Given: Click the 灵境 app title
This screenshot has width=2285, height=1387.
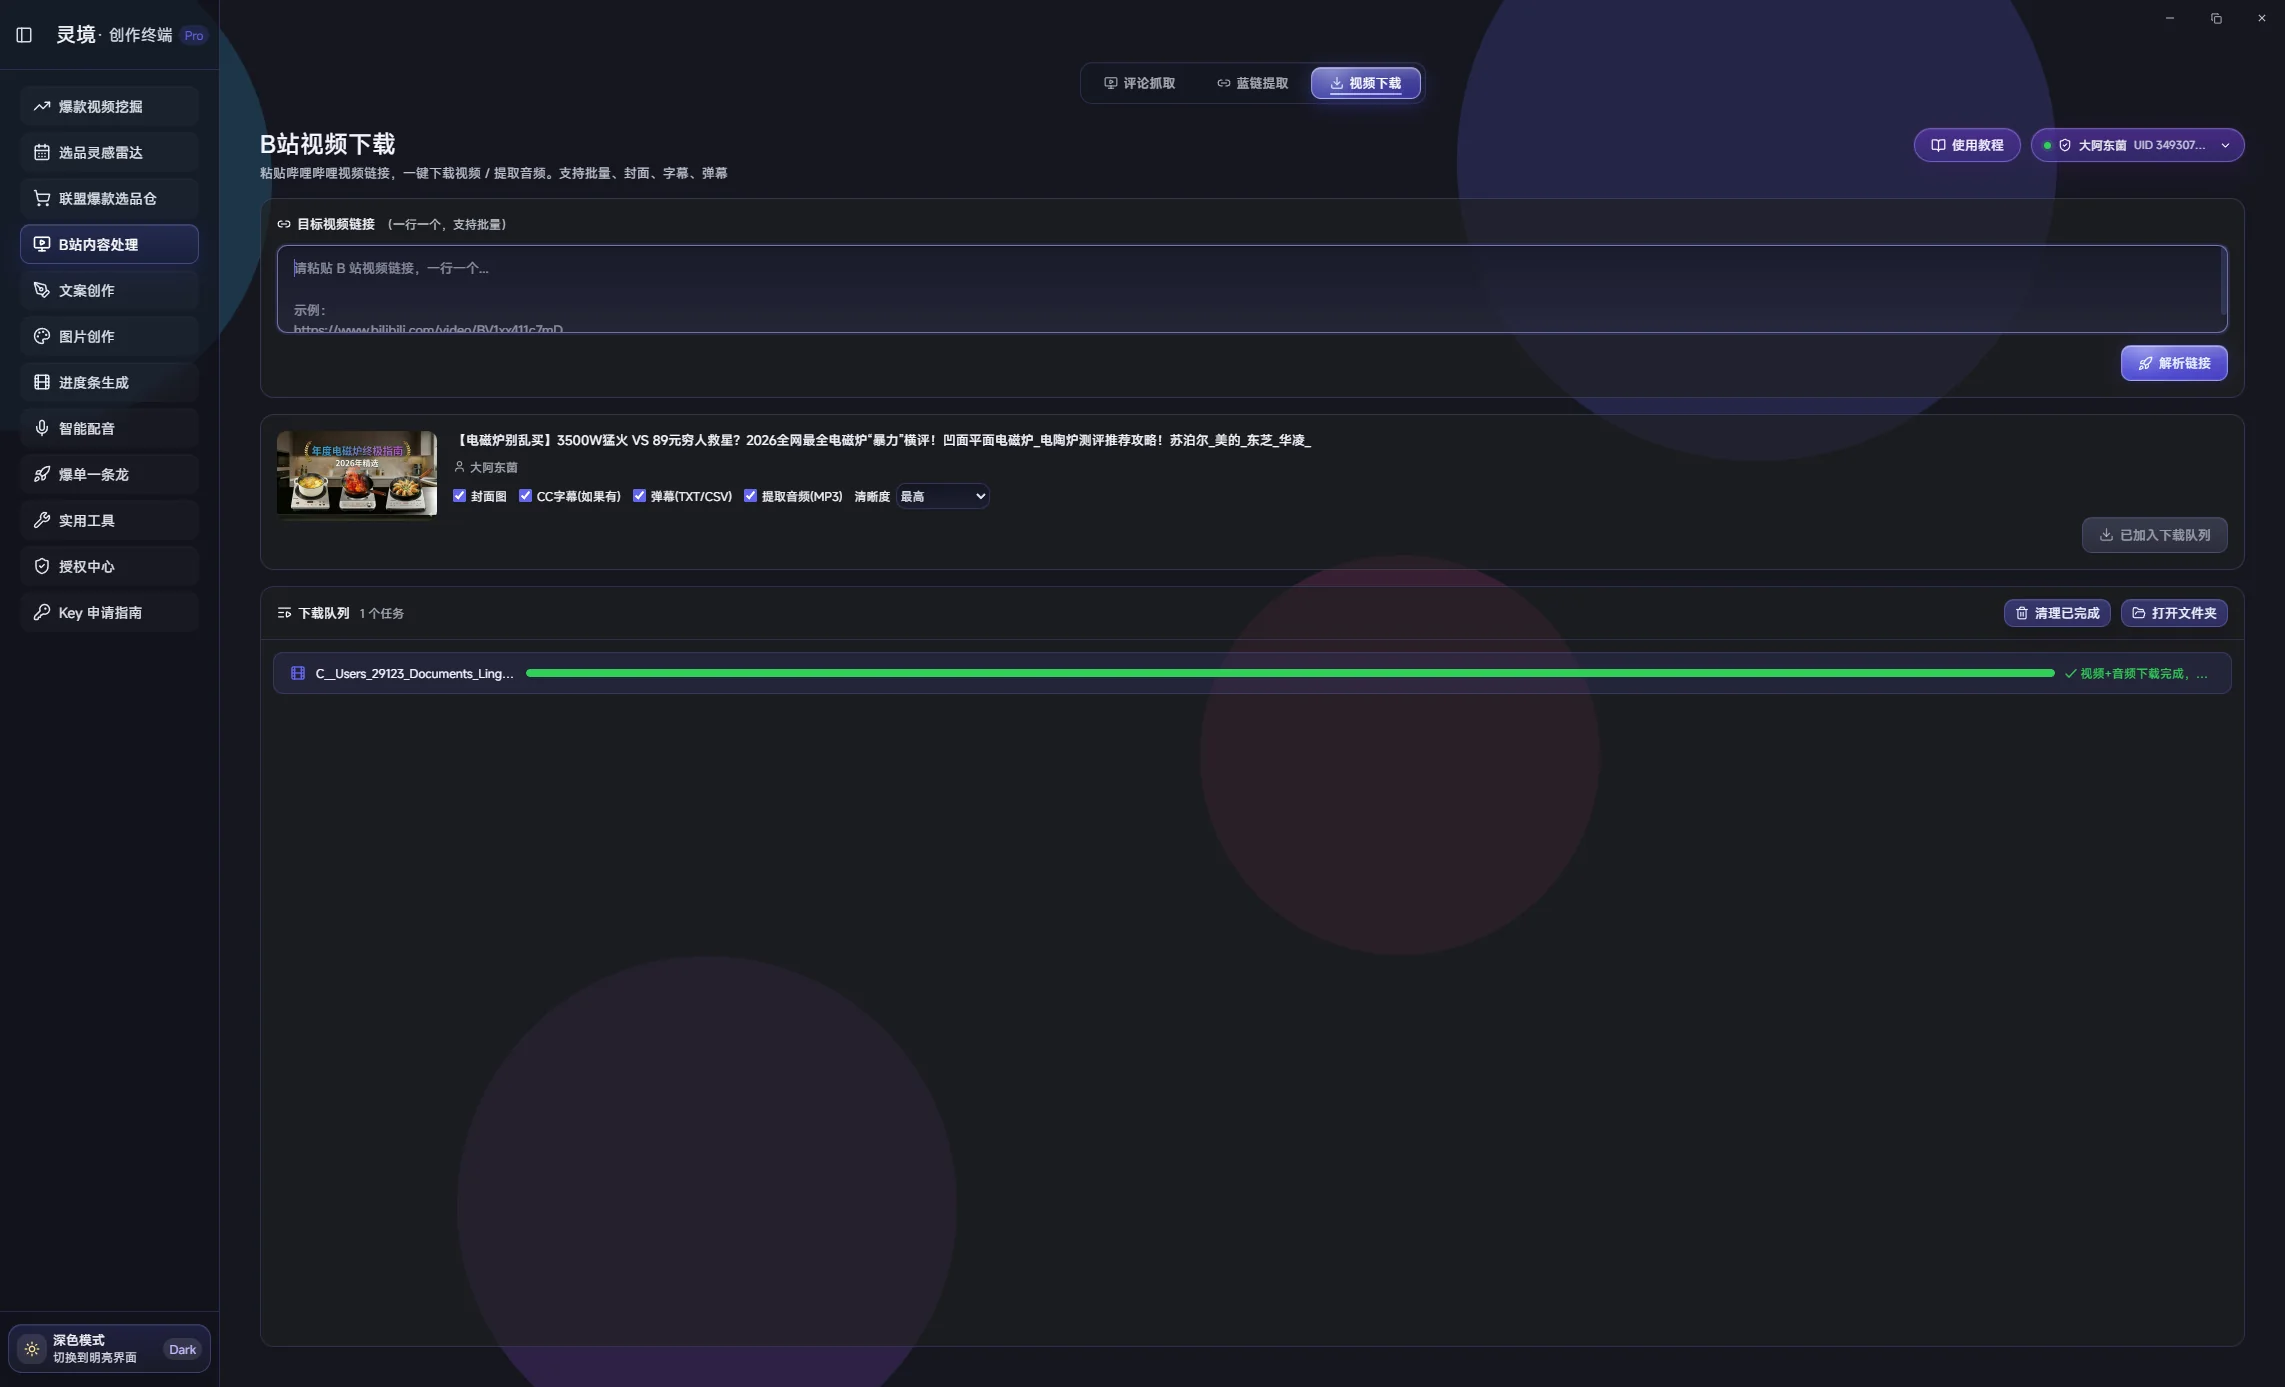Looking at the screenshot, I should [76, 35].
